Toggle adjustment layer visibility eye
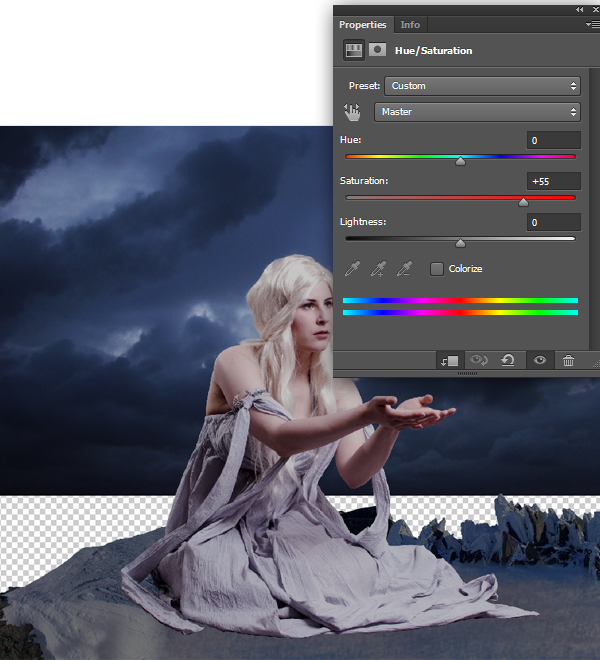 [540, 360]
